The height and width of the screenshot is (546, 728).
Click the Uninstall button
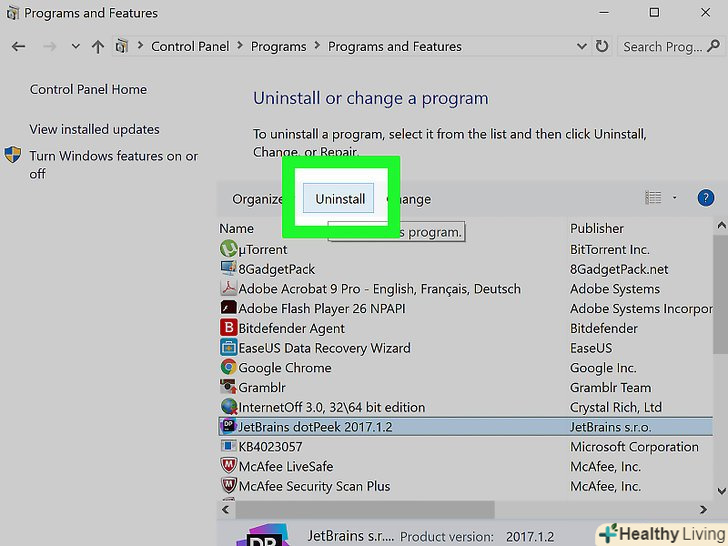[x=338, y=198]
